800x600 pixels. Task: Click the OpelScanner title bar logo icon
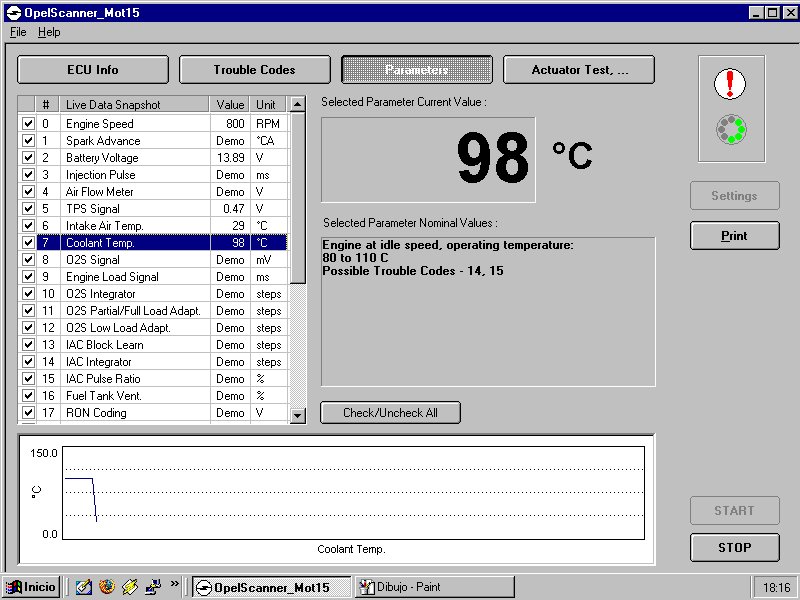coord(14,13)
